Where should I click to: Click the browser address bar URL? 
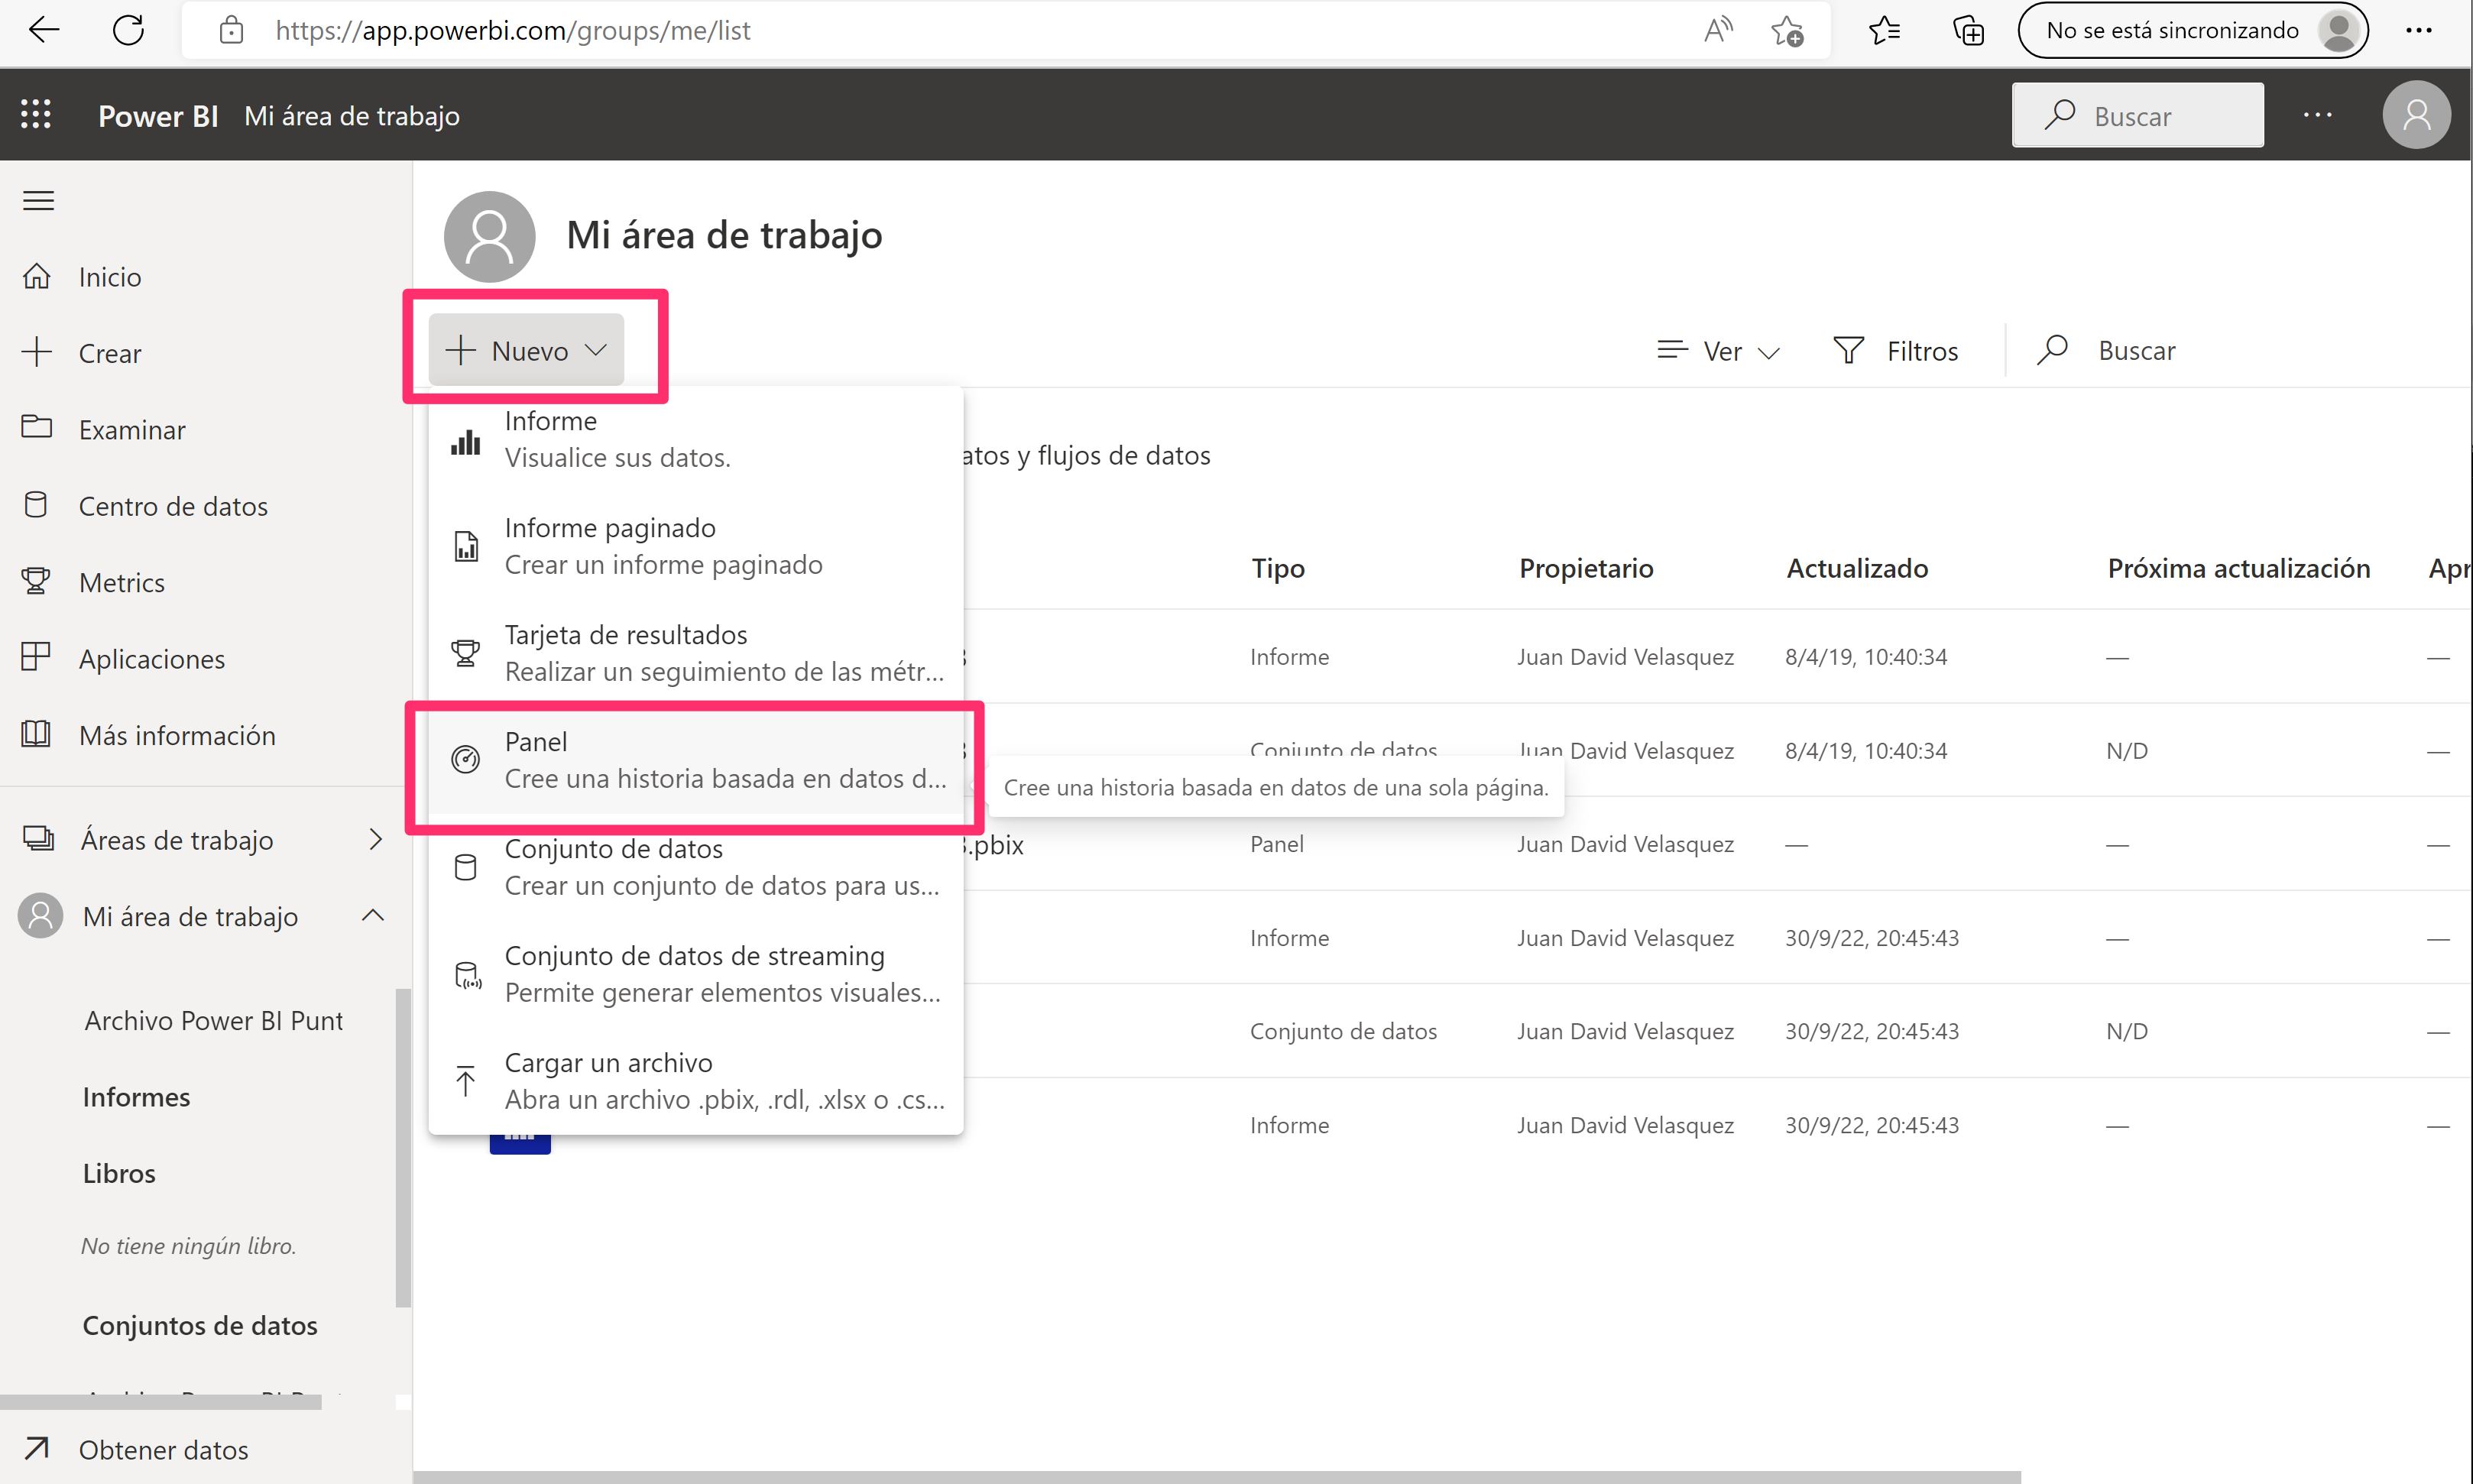(513, 30)
